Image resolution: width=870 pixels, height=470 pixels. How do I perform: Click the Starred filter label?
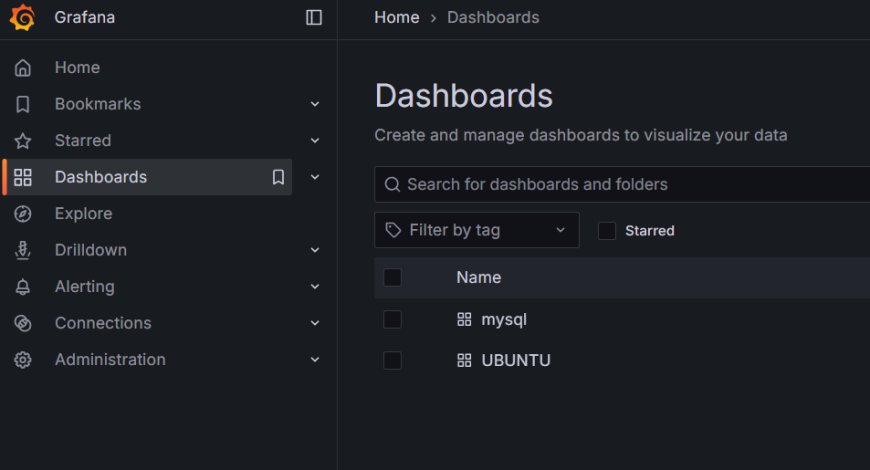point(650,231)
